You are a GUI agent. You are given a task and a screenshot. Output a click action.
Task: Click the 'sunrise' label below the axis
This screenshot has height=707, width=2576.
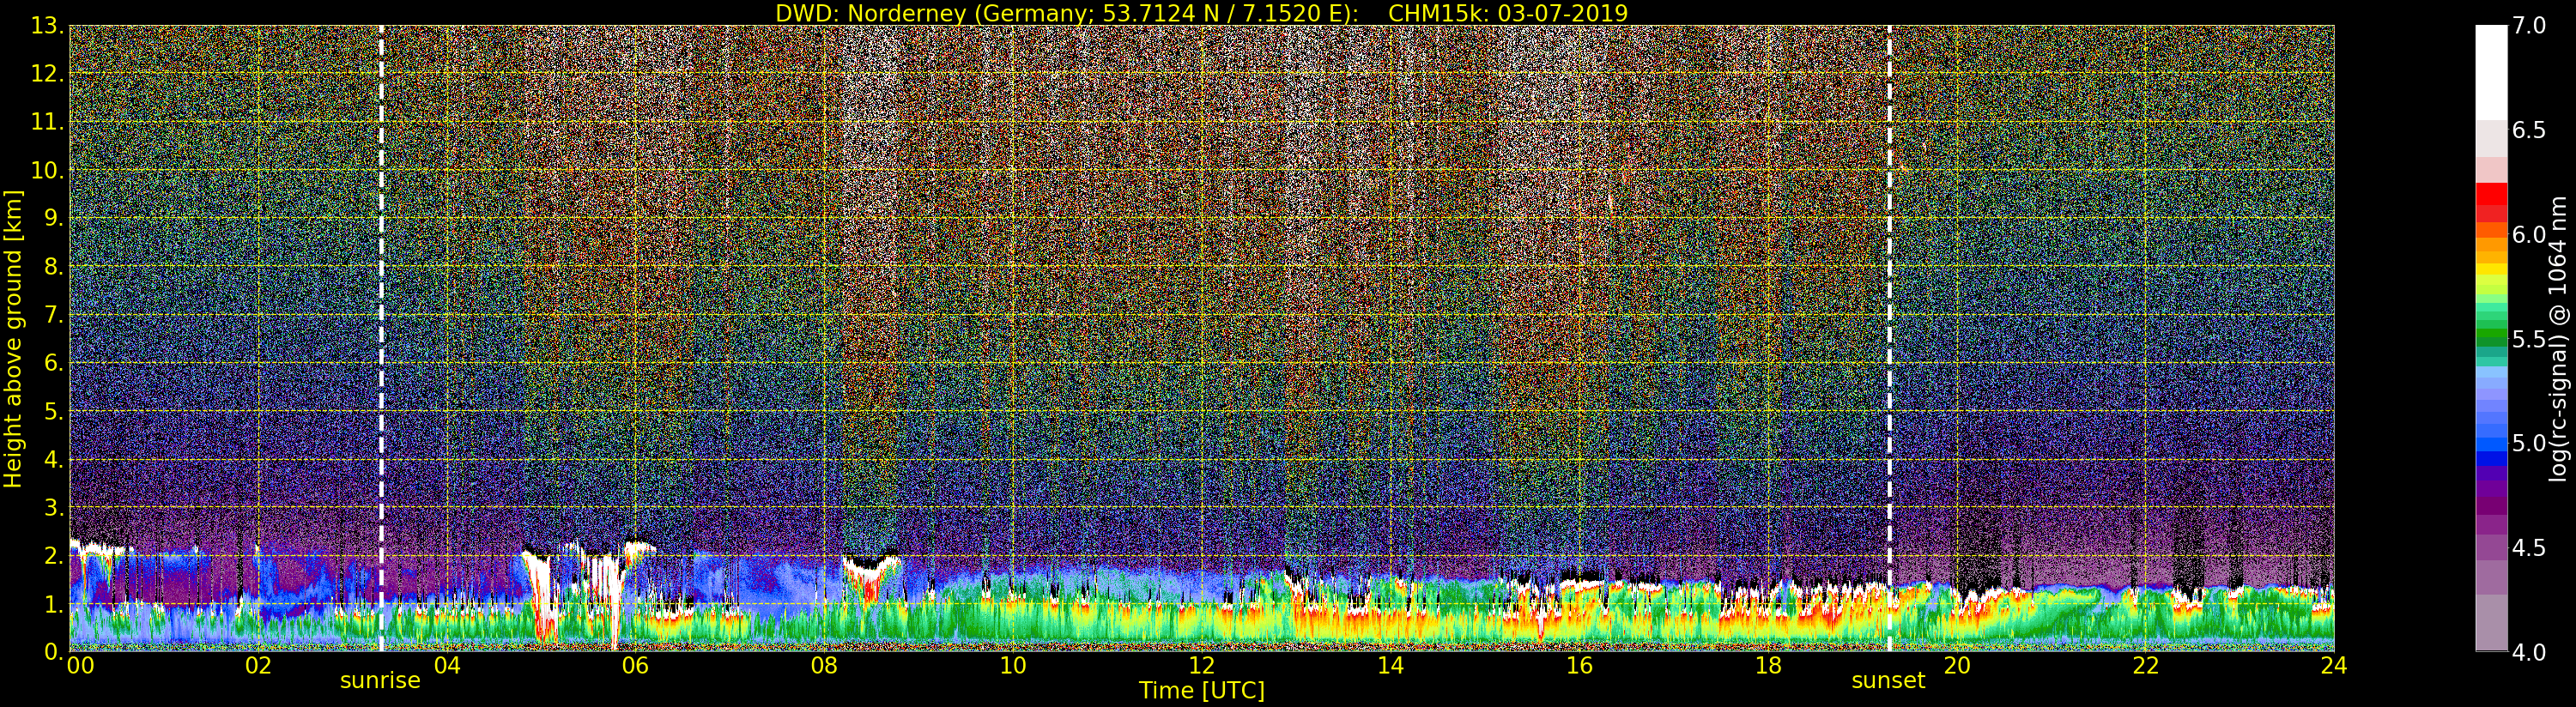pos(380,681)
